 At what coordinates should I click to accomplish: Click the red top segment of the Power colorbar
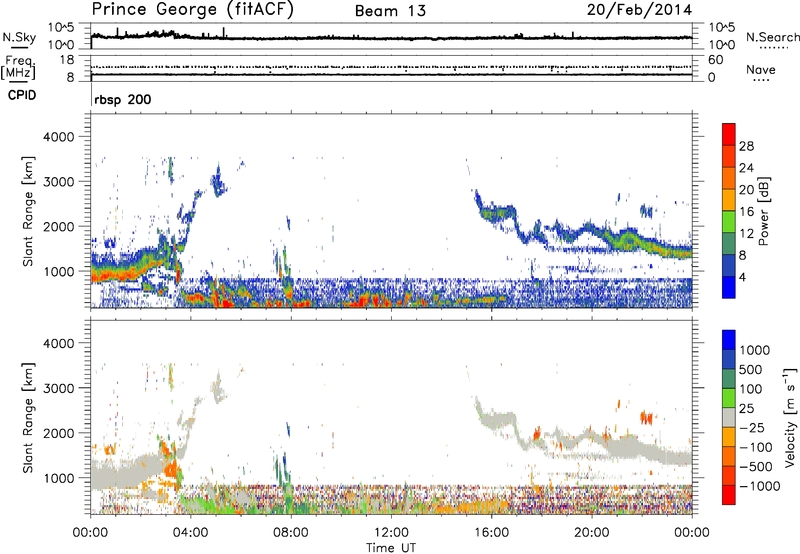tap(729, 134)
